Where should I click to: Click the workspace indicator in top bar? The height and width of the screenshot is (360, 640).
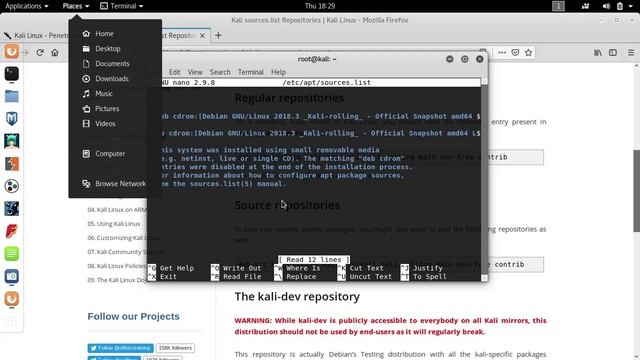pyautogui.click(x=558, y=6)
